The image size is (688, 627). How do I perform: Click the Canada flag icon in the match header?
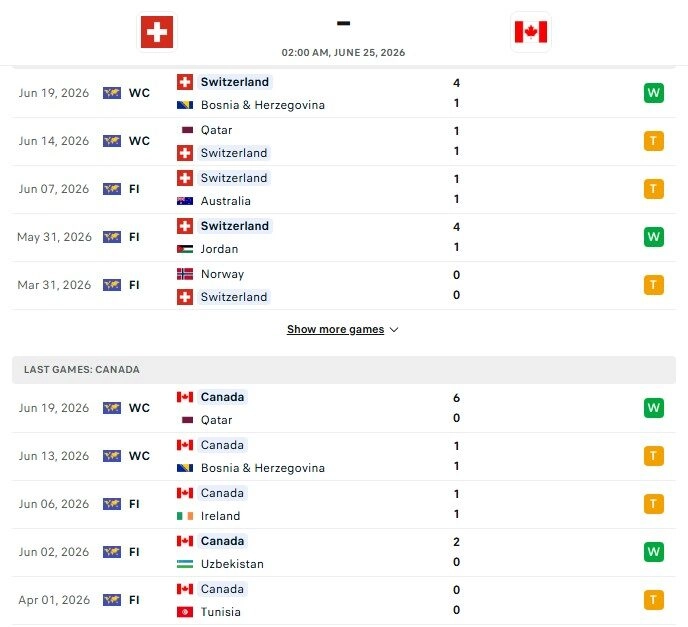530,32
